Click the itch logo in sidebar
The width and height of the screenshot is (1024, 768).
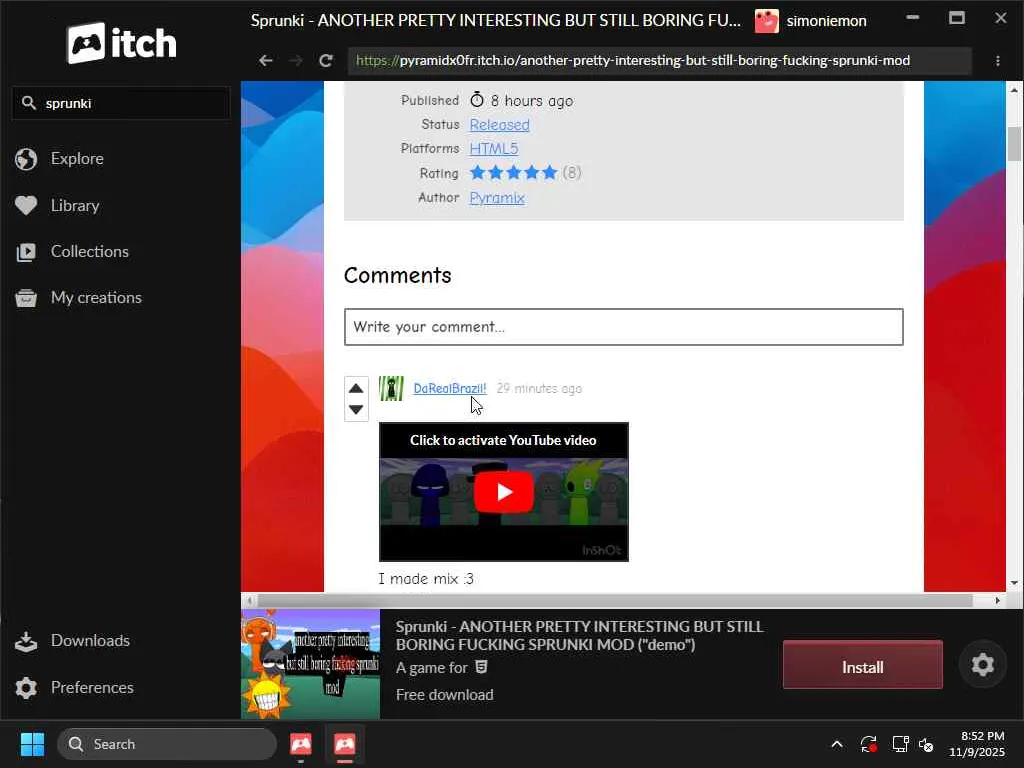point(121,43)
